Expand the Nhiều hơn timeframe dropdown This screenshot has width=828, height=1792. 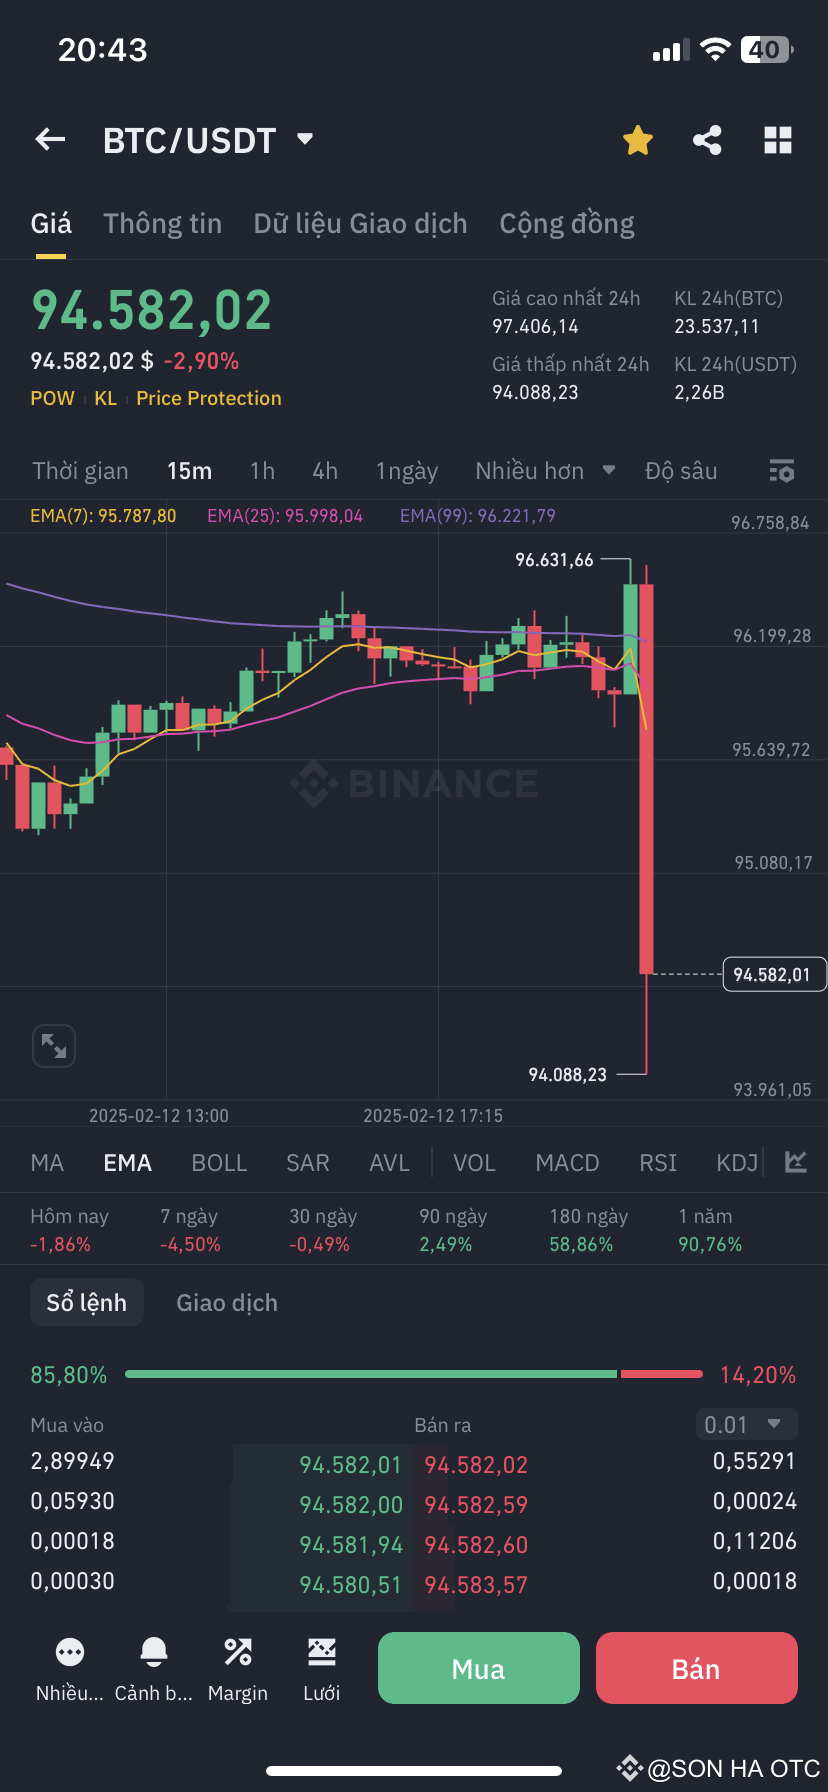(x=545, y=470)
